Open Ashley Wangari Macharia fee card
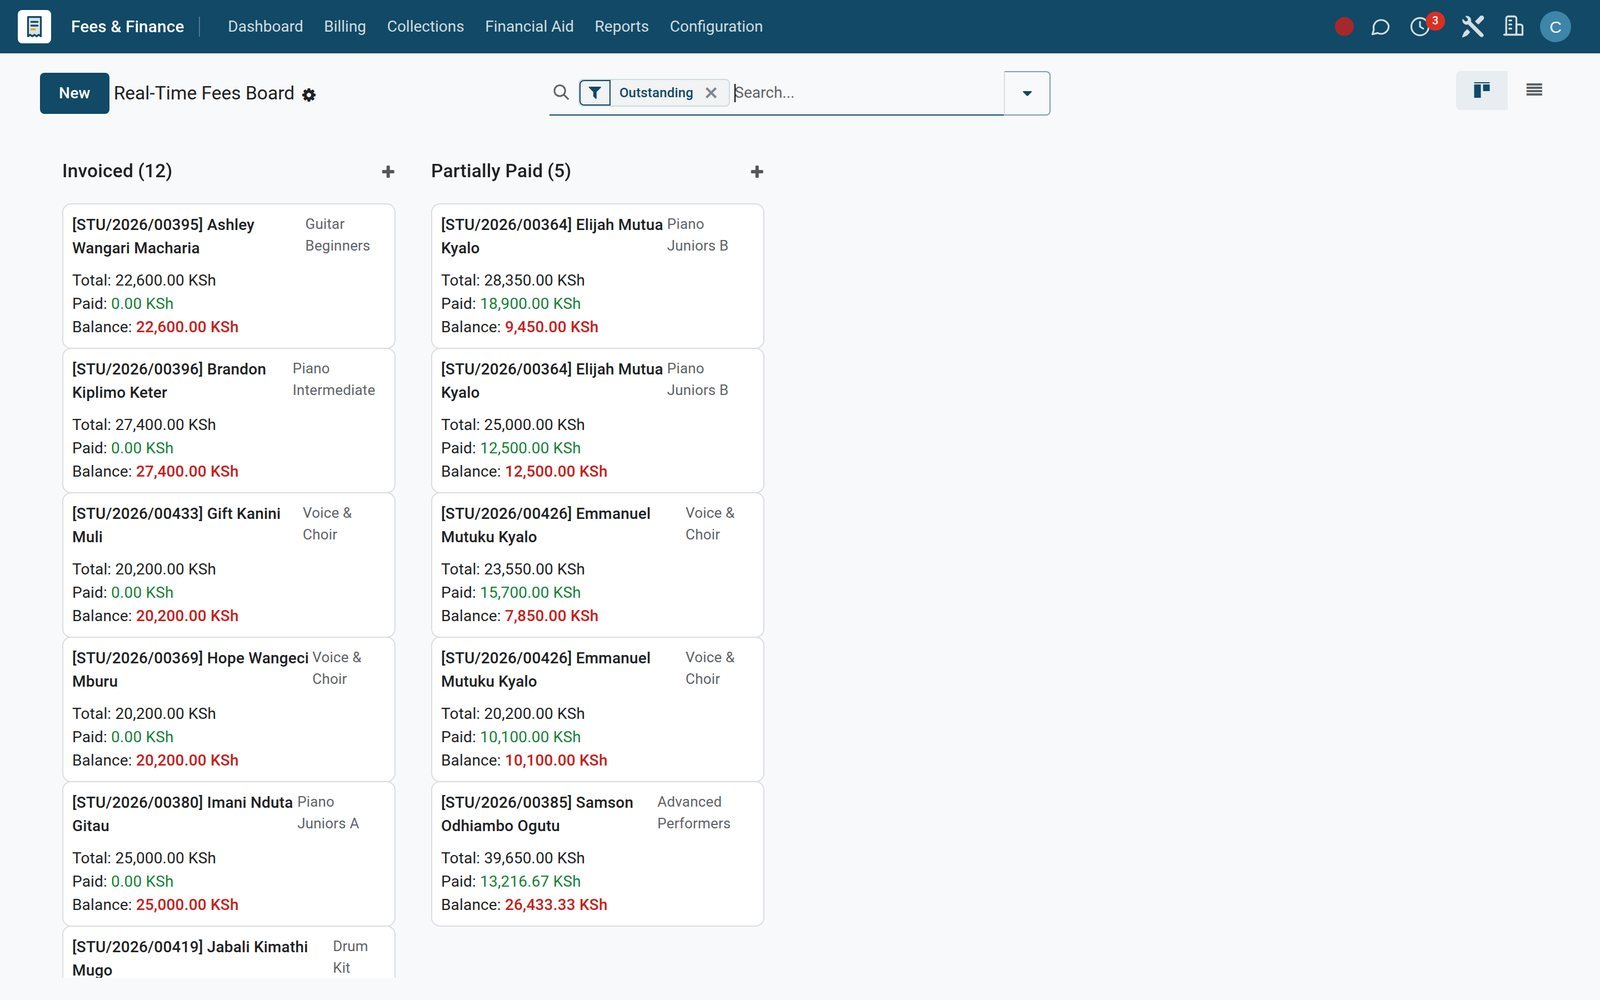Image resolution: width=1600 pixels, height=1000 pixels. [228, 276]
